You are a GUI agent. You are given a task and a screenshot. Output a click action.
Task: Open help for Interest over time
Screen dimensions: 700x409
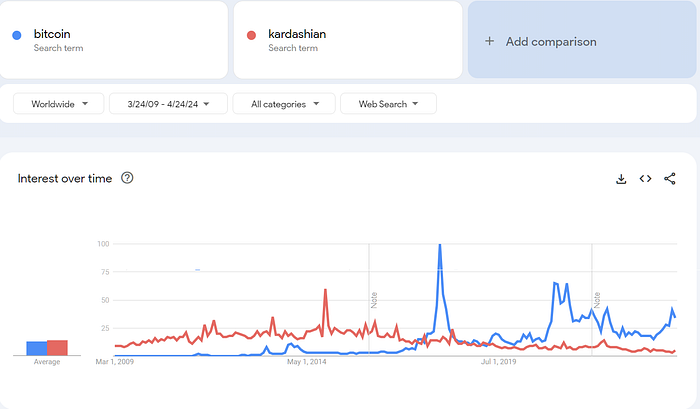click(127, 179)
